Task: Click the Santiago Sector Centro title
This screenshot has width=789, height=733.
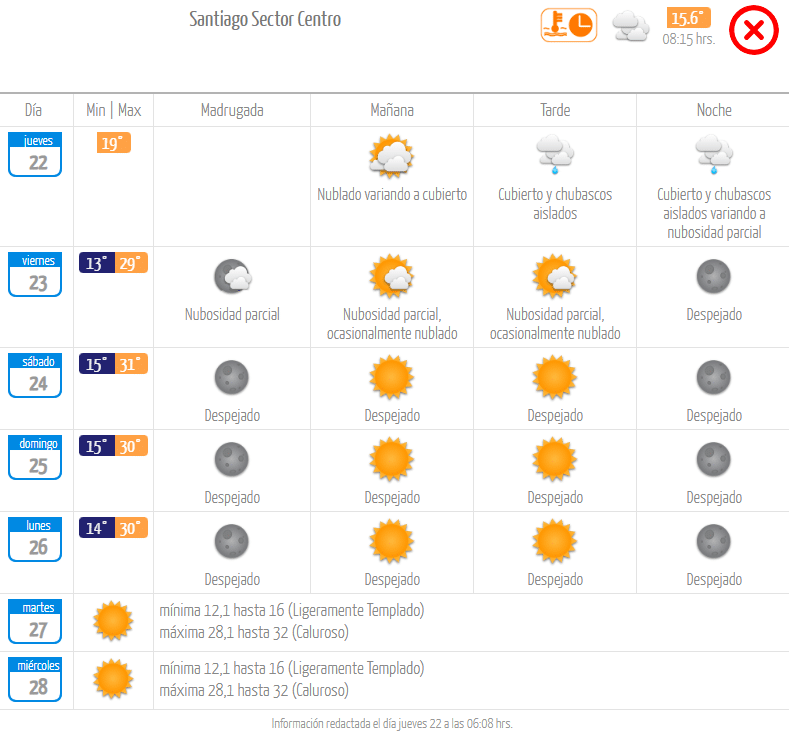Action: pyautogui.click(x=265, y=19)
